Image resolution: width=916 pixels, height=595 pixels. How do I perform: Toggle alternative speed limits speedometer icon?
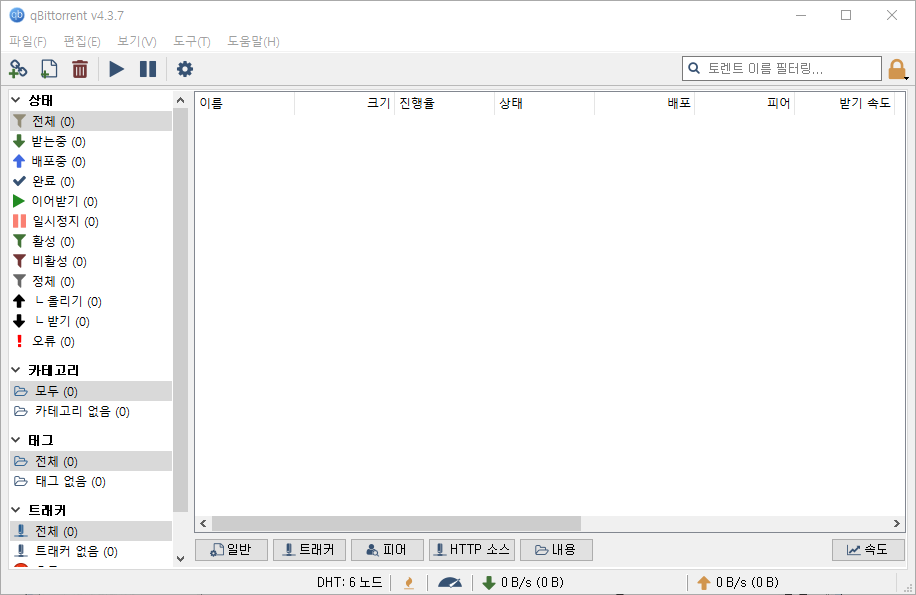tap(450, 582)
